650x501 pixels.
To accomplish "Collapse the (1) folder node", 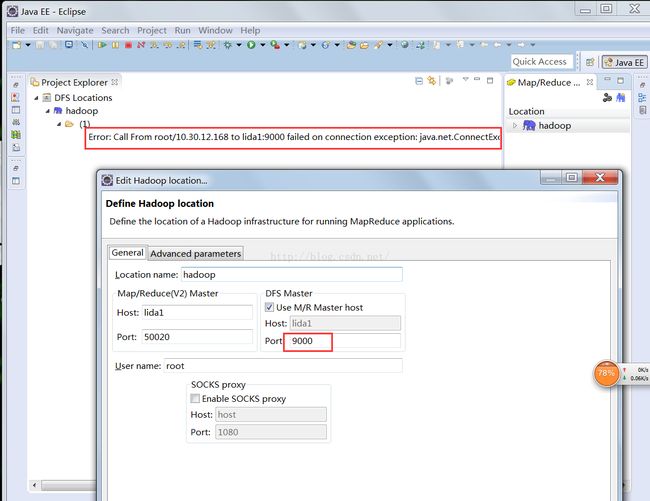I will point(59,123).
